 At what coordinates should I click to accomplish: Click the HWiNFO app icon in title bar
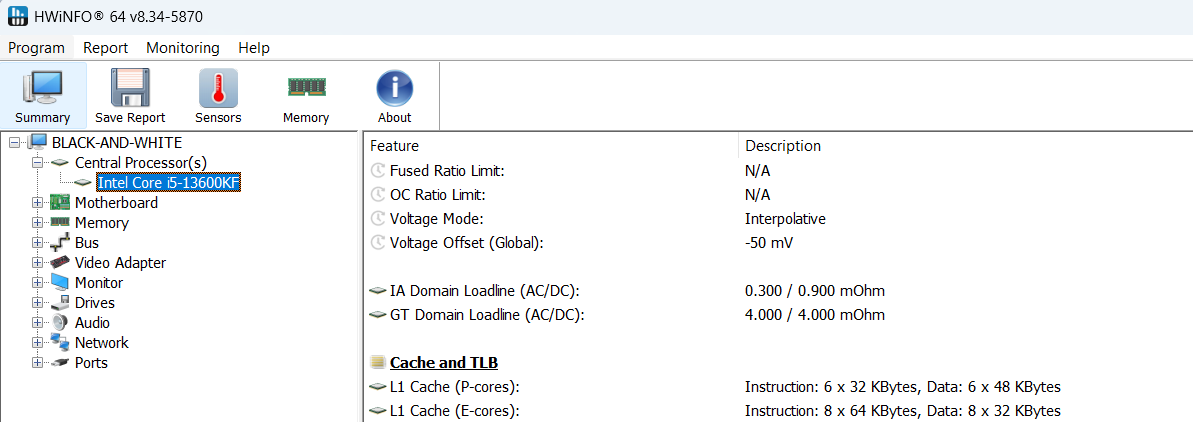point(17,17)
